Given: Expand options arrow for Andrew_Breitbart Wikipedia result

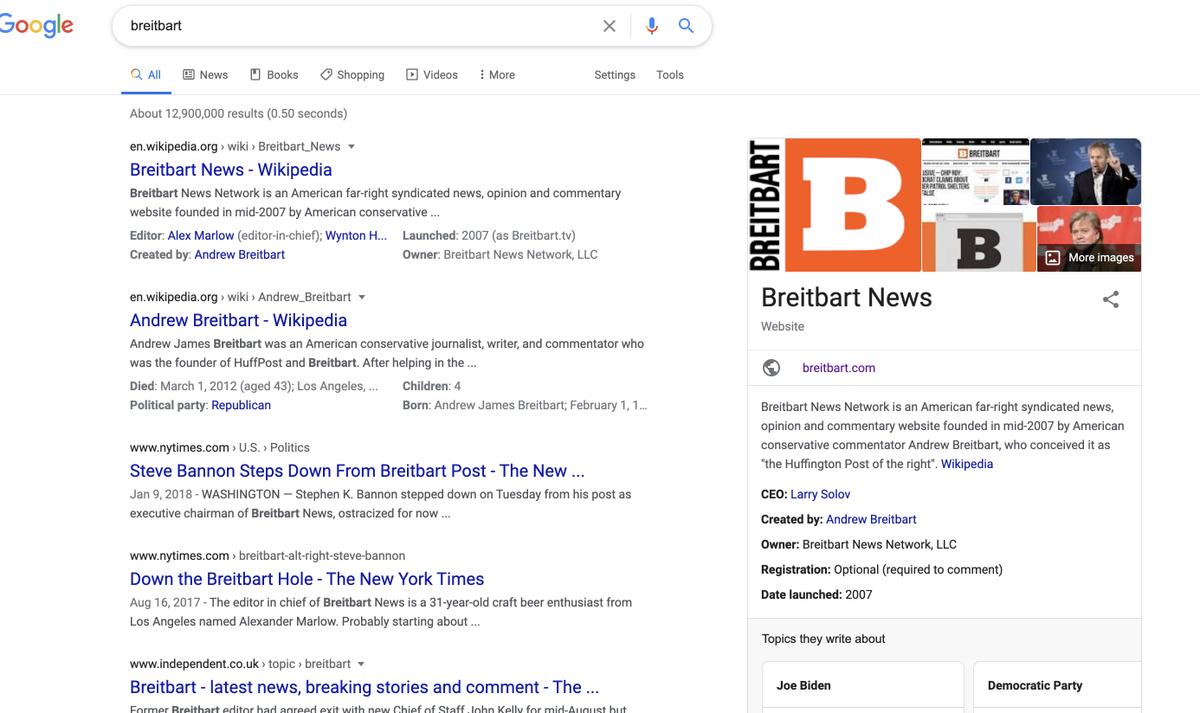Looking at the screenshot, I should [362, 297].
